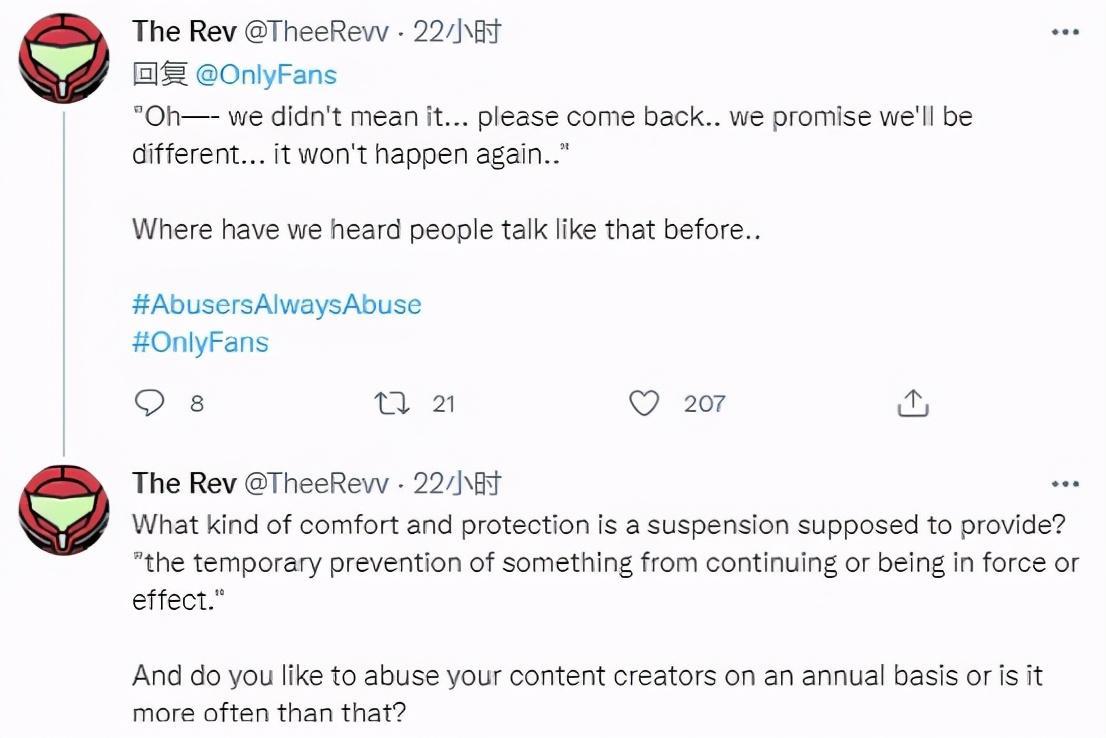Screen dimensions: 1106x738
Task: Click the 21 retweets count
Action: click(443, 404)
